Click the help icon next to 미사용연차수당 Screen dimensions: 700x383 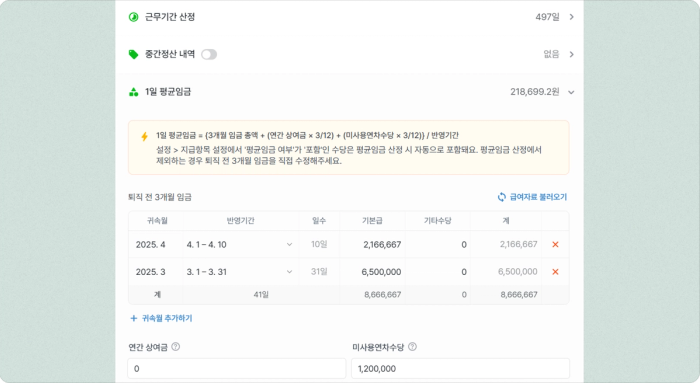[412, 347]
